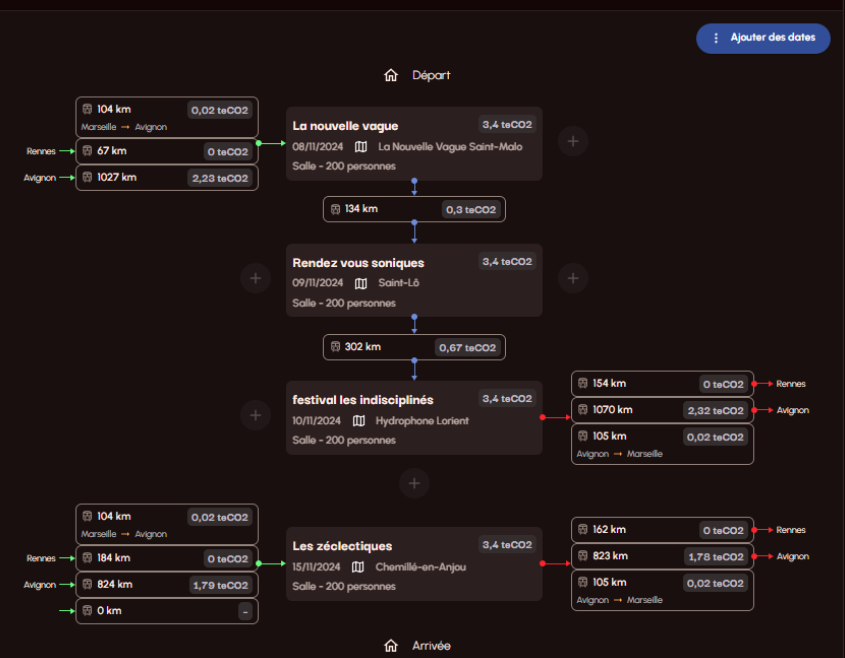Image resolution: width=845 pixels, height=658 pixels.
Task: Click the map icon next to Saint-Lô
Action: [361, 283]
